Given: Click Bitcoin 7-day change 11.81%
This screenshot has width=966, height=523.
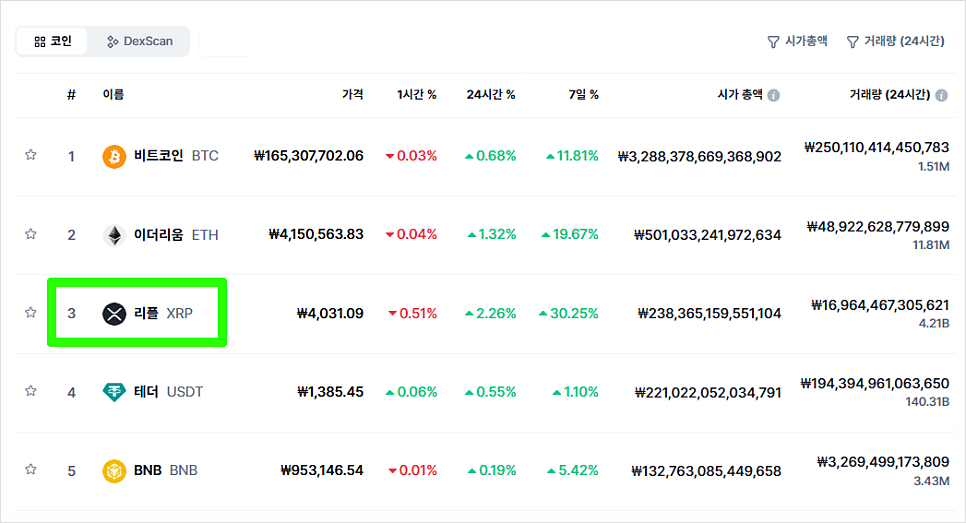Looking at the screenshot, I should pos(572,156).
